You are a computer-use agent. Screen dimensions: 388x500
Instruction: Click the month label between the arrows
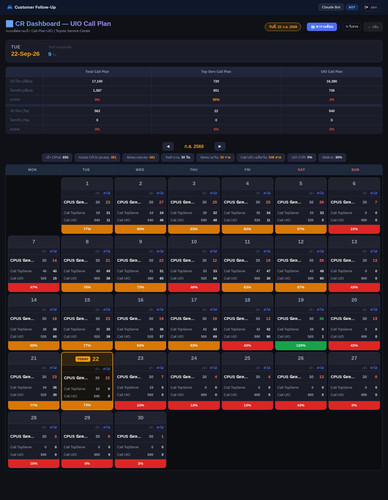click(194, 146)
